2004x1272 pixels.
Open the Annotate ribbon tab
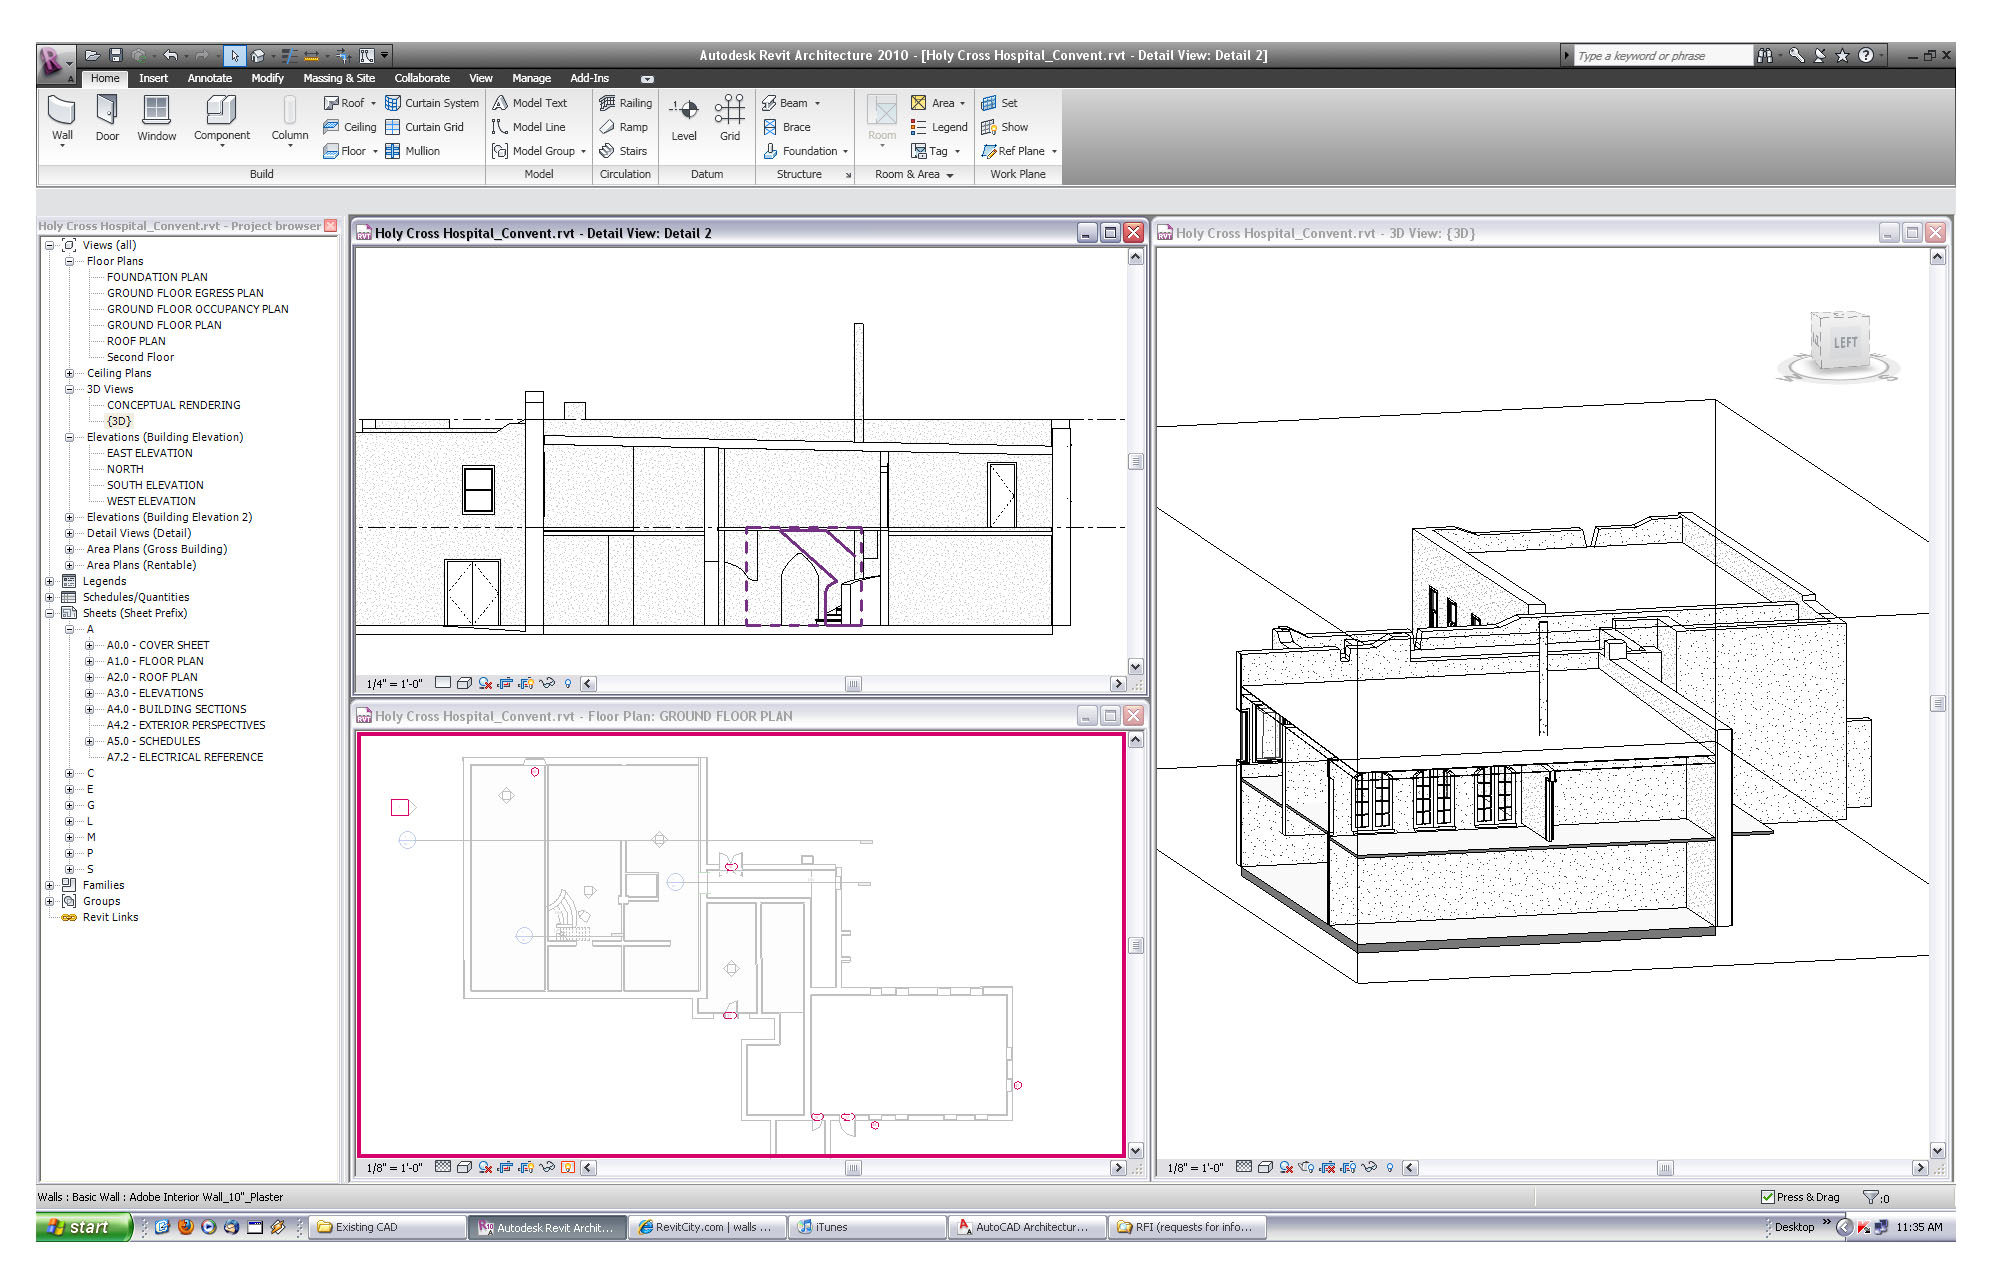coord(209,78)
